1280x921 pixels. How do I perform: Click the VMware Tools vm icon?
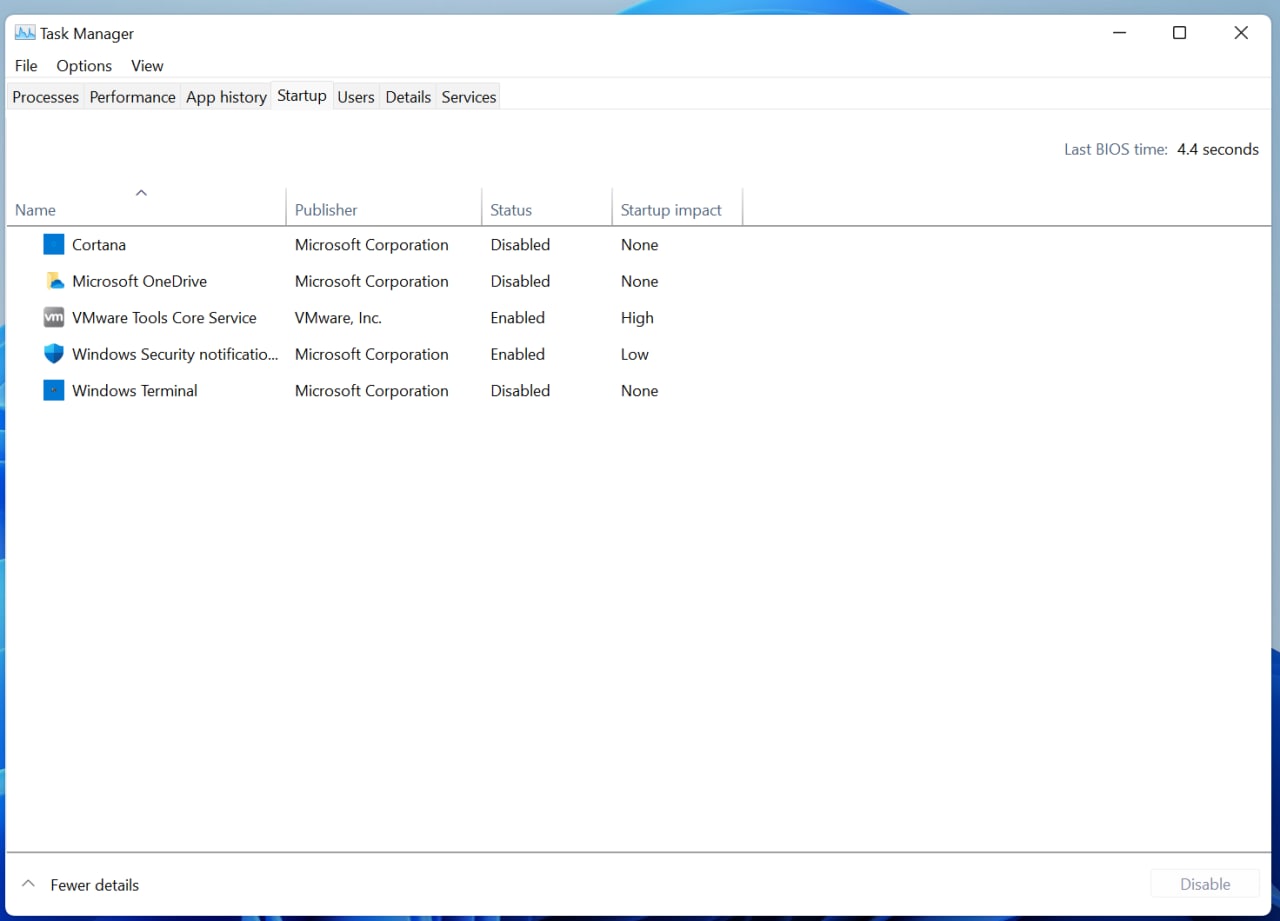[x=54, y=318]
